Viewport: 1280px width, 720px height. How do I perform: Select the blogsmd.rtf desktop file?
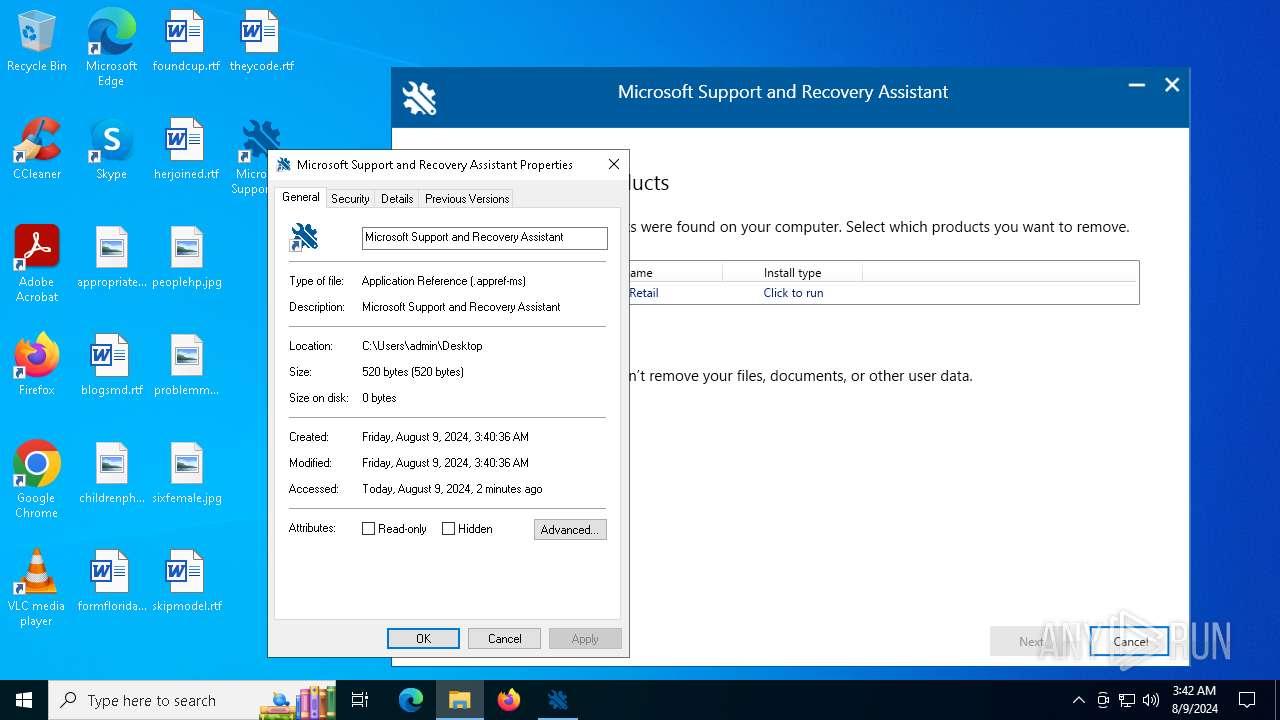111,366
